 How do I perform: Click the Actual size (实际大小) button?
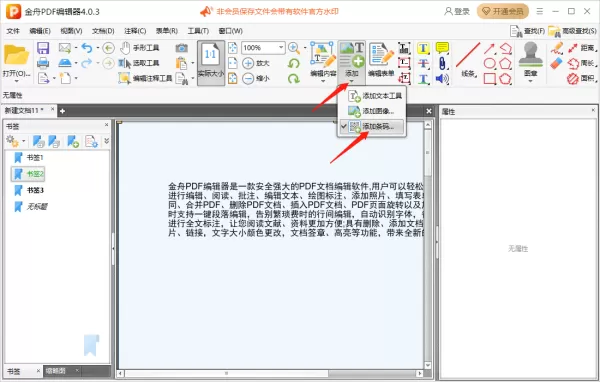(211, 63)
